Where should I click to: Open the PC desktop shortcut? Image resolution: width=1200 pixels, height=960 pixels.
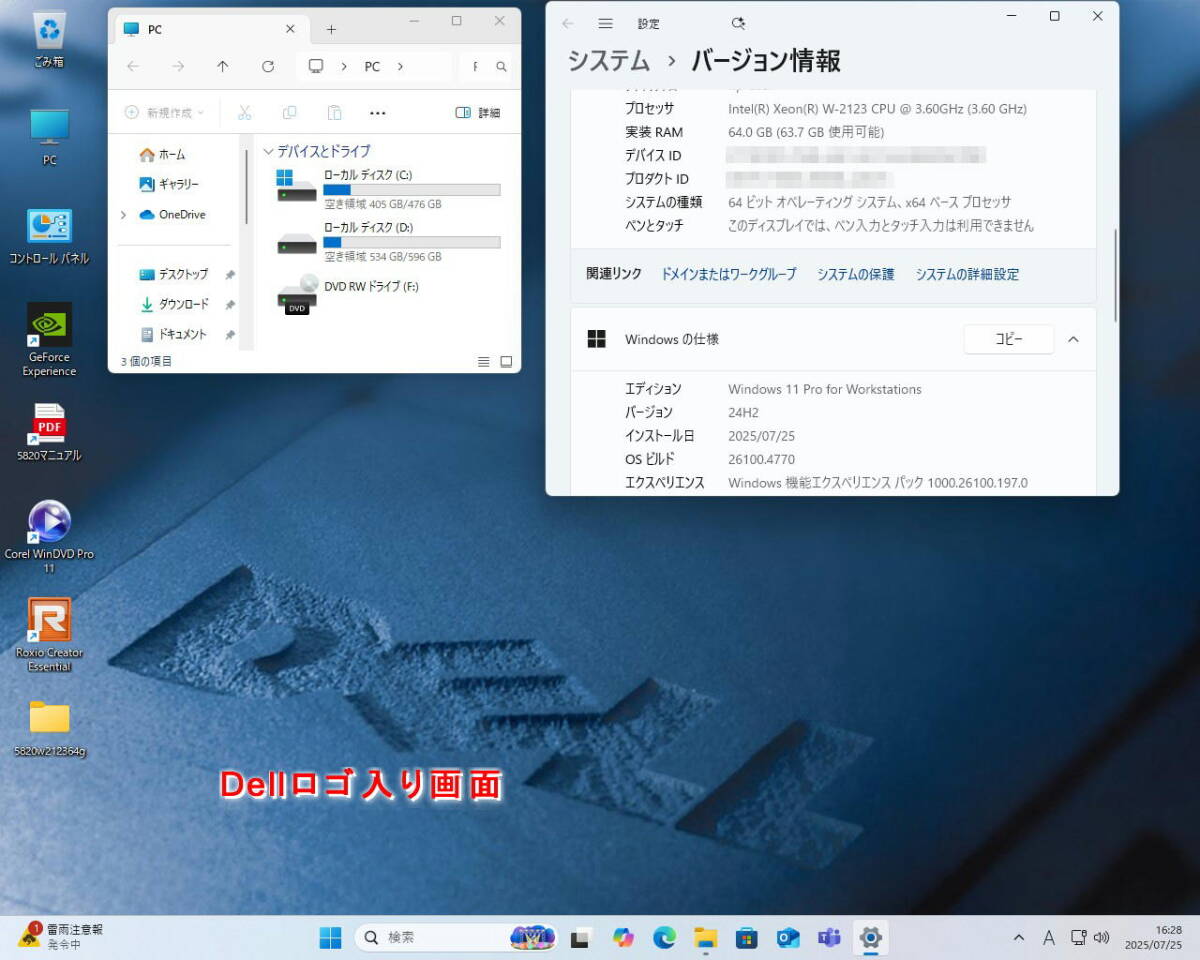click(49, 137)
